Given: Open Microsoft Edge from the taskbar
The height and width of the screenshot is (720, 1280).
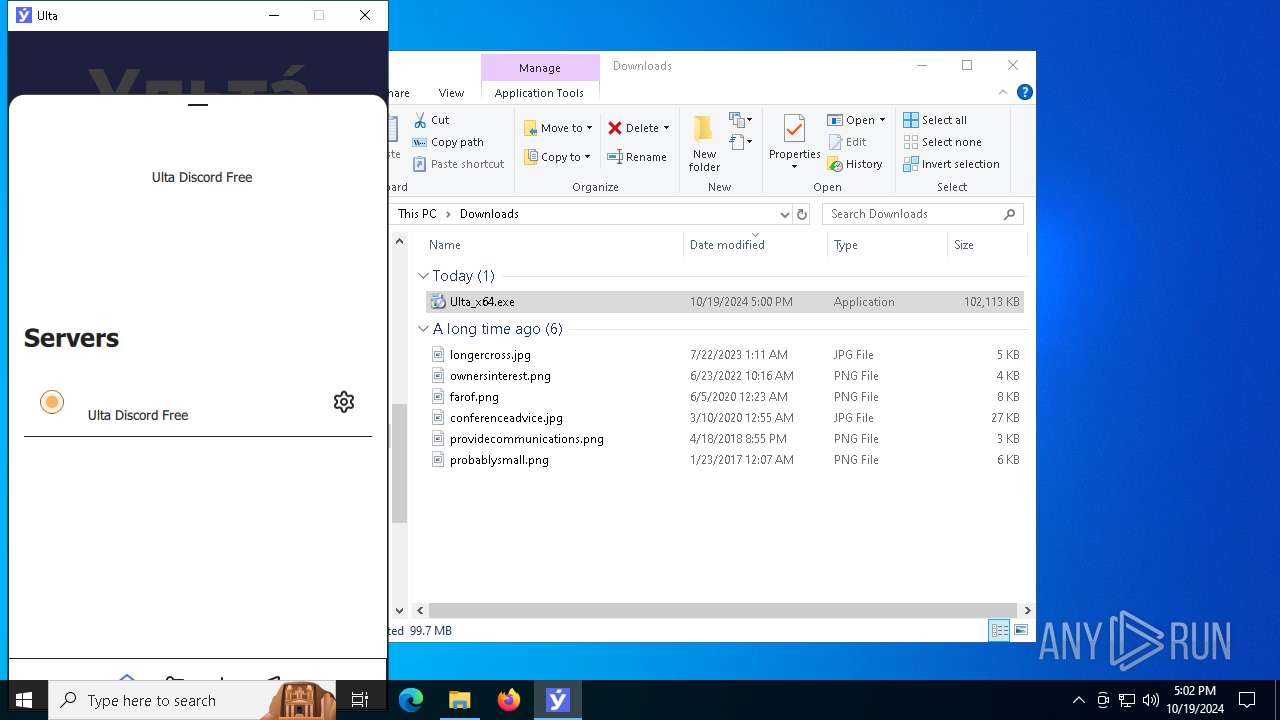Looking at the screenshot, I should pyautogui.click(x=411, y=700).
